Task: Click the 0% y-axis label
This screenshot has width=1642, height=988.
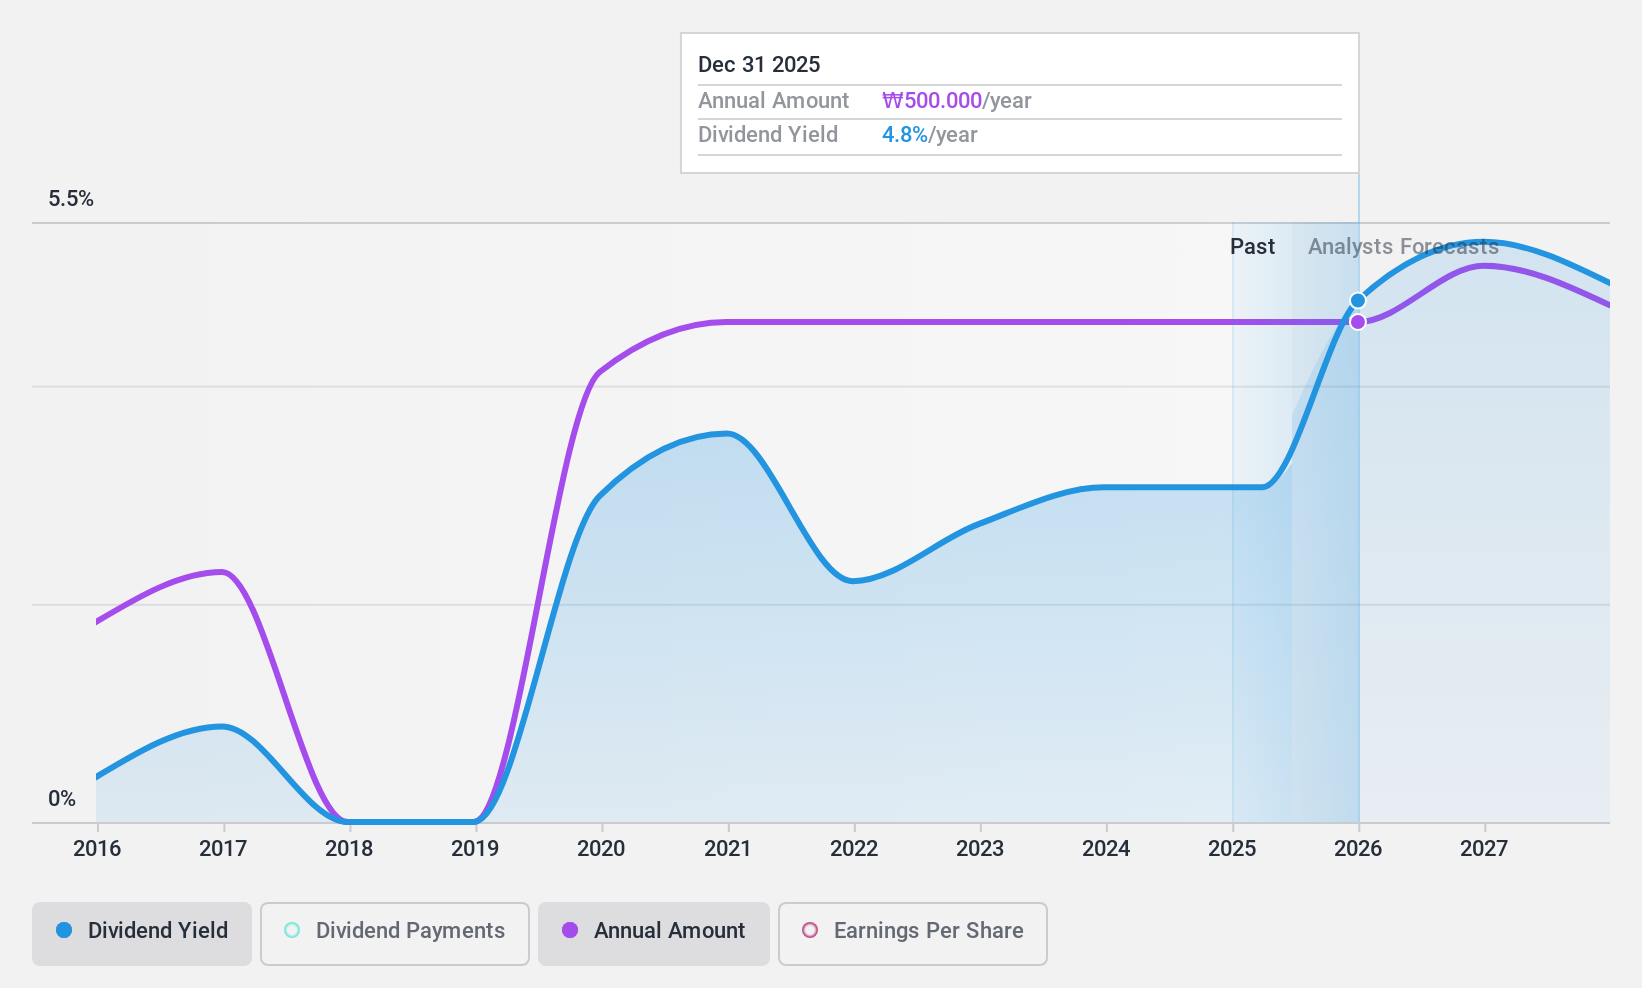Action: click(x=62, y=799)
